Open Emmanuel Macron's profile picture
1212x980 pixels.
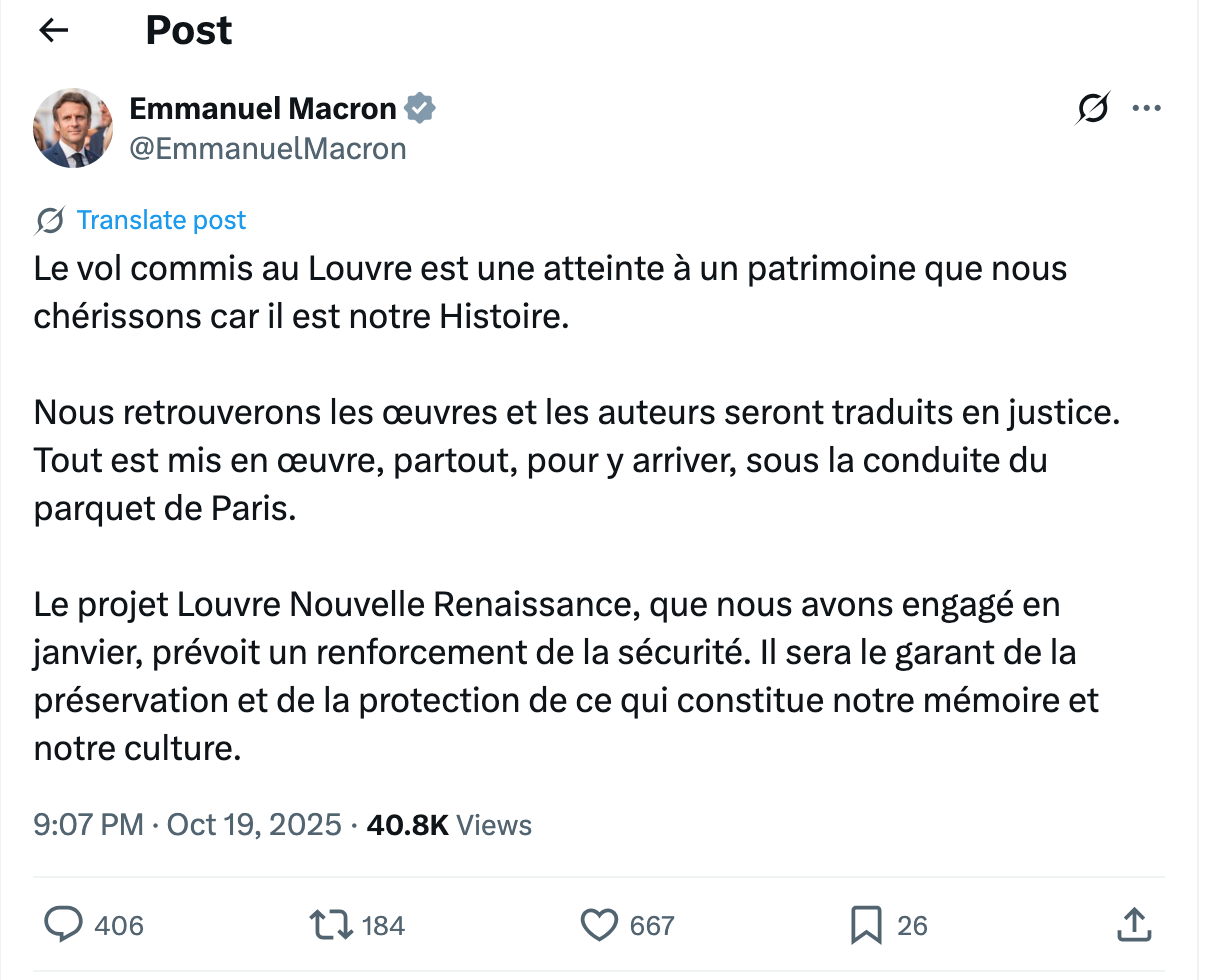click(x=73, y=128)
